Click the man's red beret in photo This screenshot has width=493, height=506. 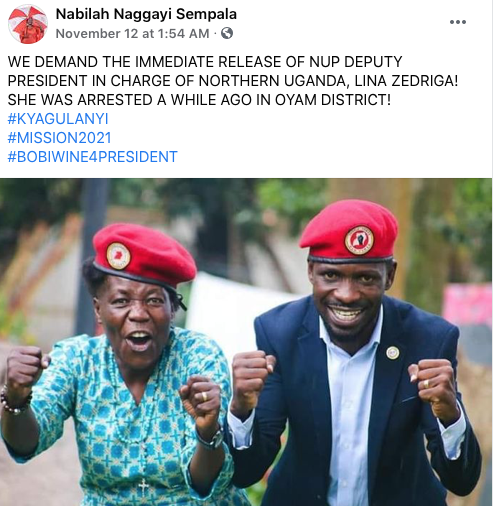click(x=349, y=230)
